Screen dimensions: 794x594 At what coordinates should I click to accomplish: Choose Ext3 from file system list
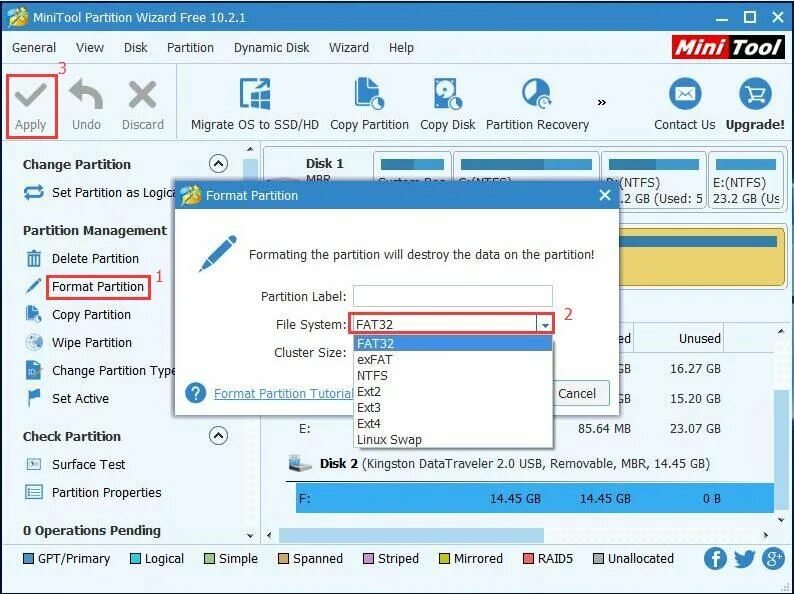(453, 408)
